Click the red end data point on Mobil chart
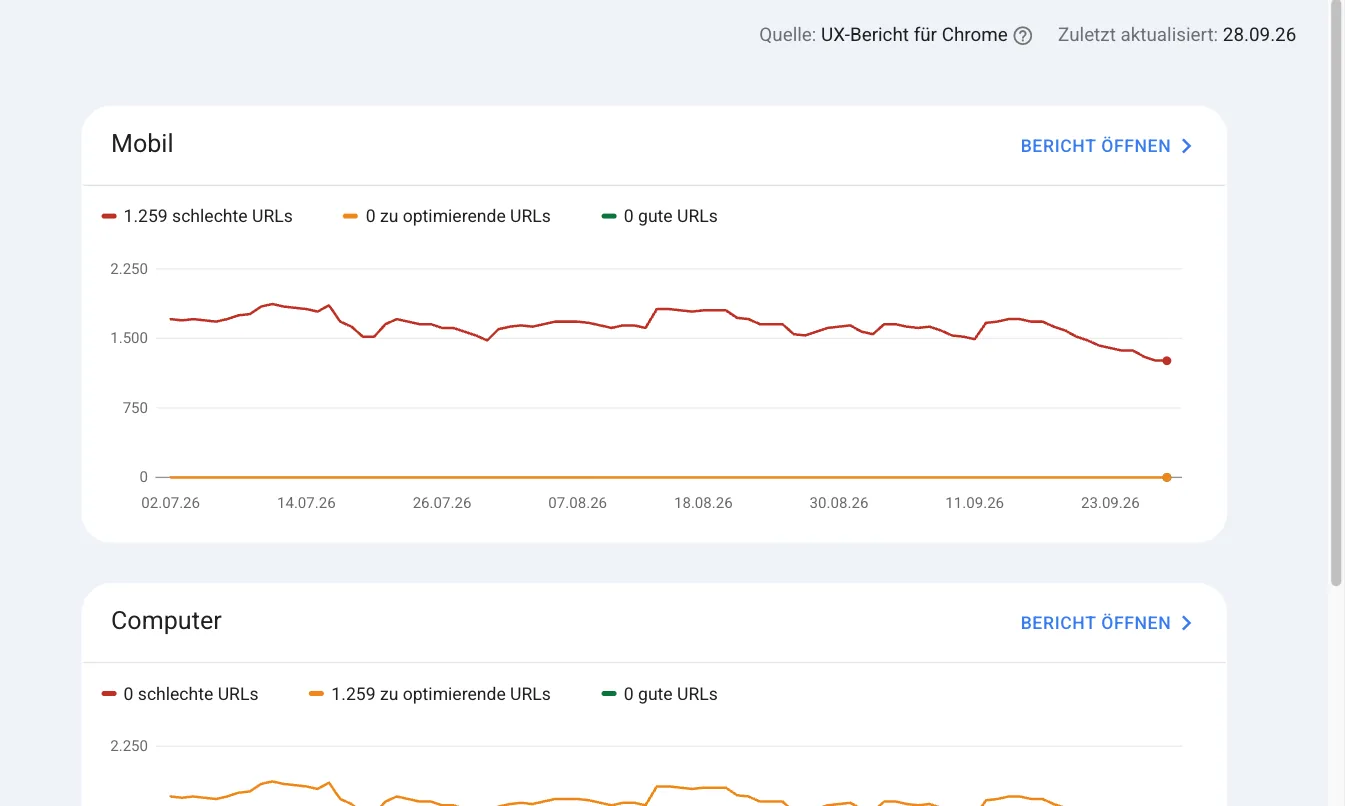Screen dimensions: 1345x806 click(x=1166, y=361)
